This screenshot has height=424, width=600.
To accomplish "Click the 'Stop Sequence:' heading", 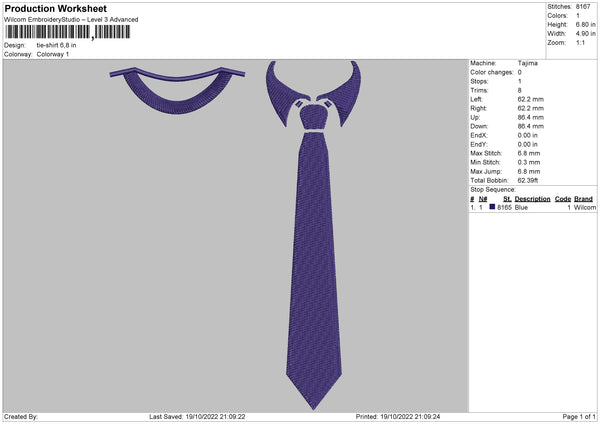I will coord(493,190).
